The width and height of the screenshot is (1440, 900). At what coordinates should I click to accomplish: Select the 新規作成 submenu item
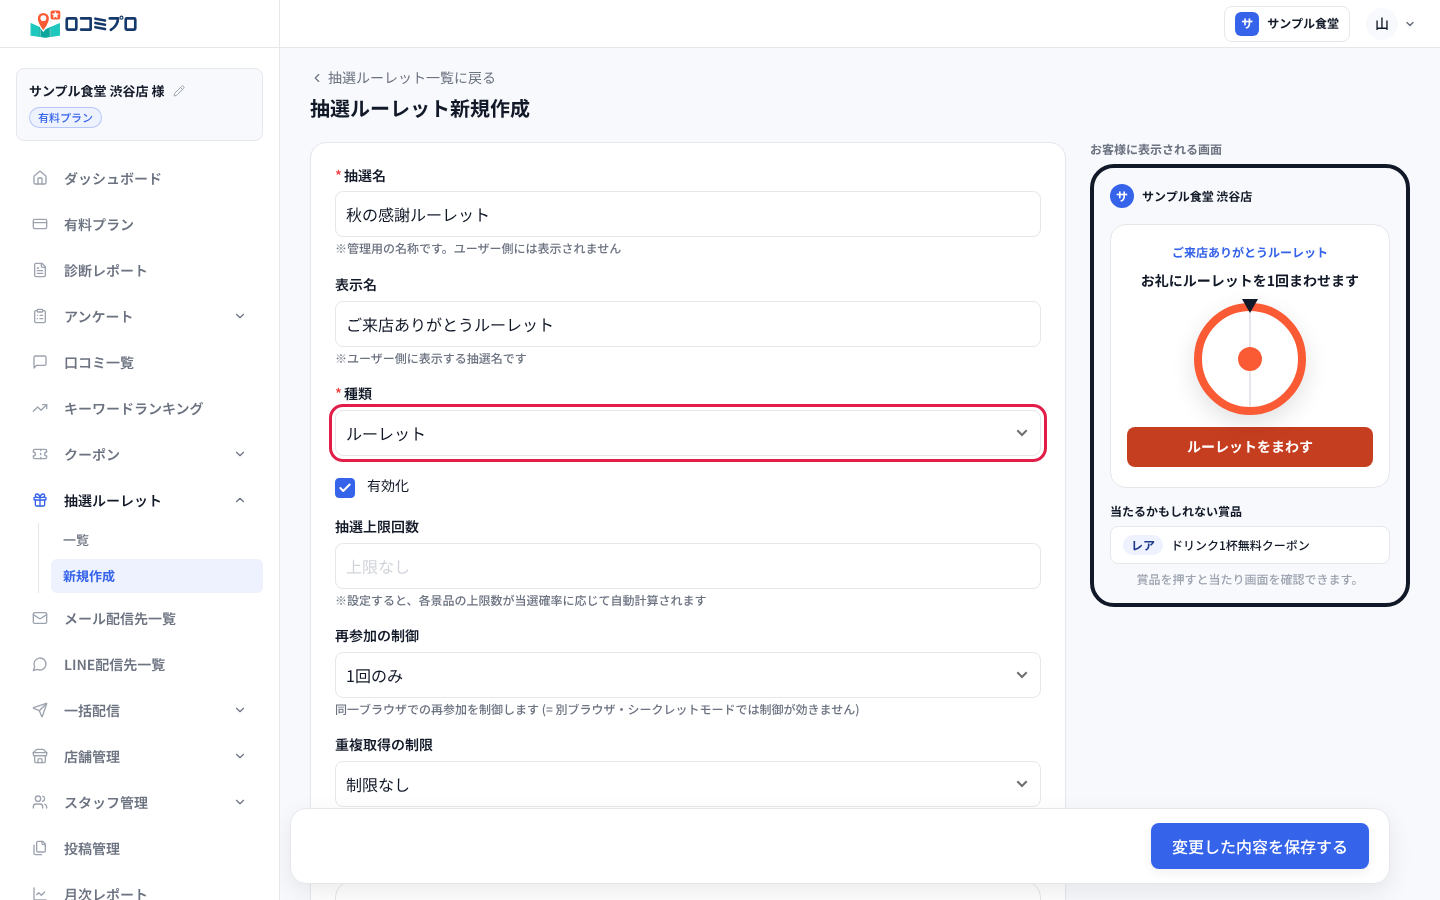point(157,576)
